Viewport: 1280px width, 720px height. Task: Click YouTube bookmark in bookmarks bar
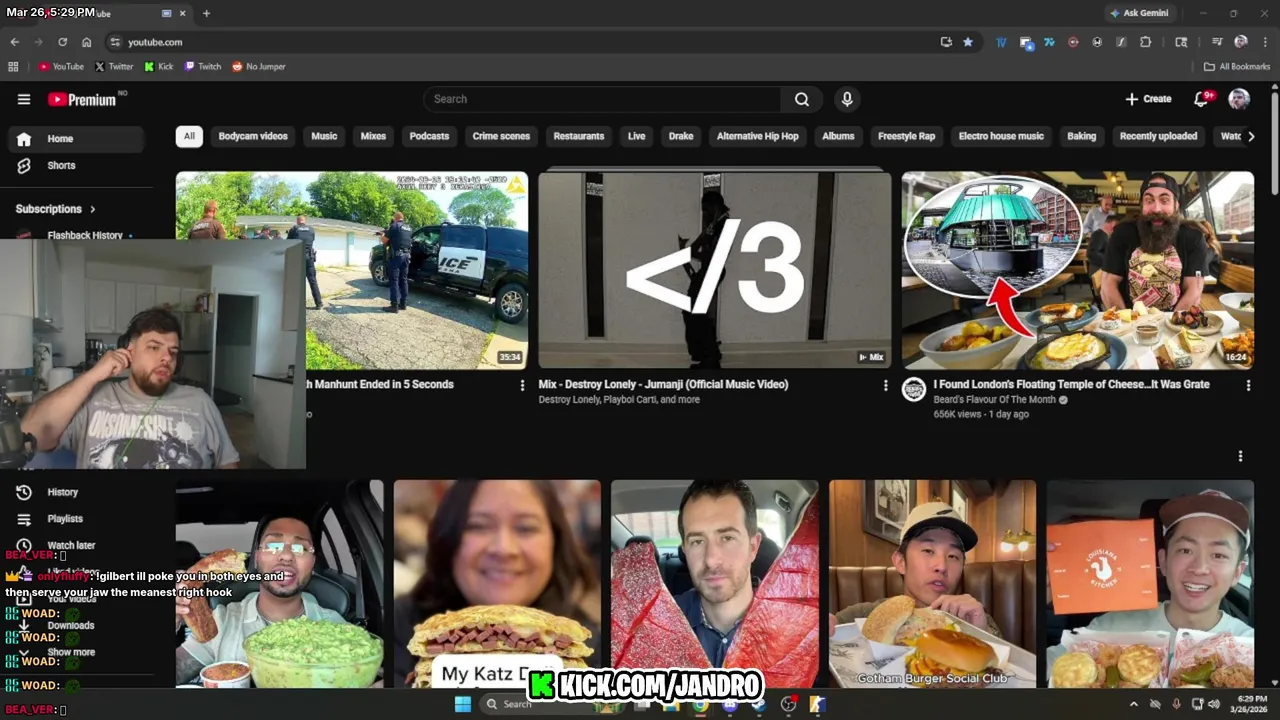click(x=61, y=67)
